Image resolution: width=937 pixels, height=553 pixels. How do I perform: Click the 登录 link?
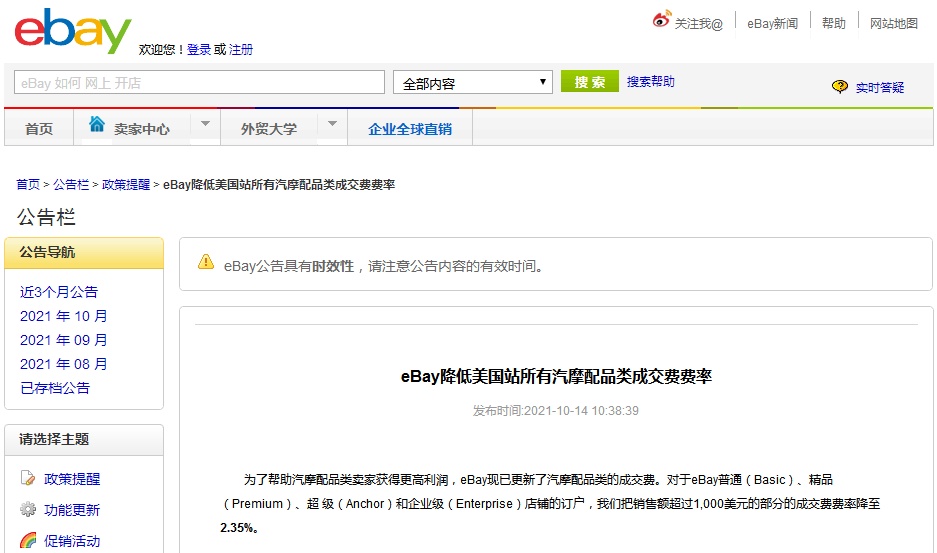pyautogui.click(x=199, y=50)
